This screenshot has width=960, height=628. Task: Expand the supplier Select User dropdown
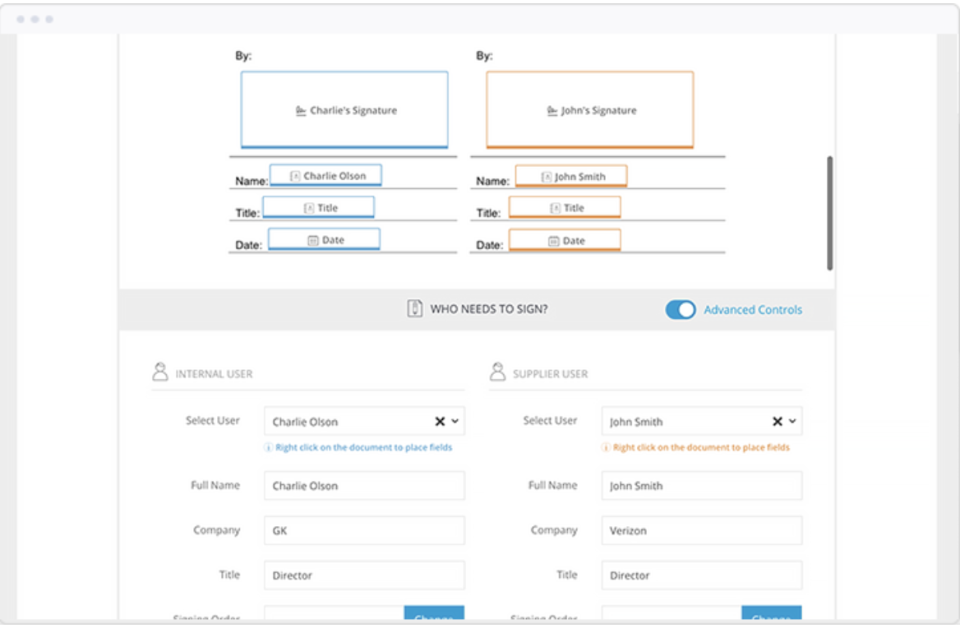[793, 422]
